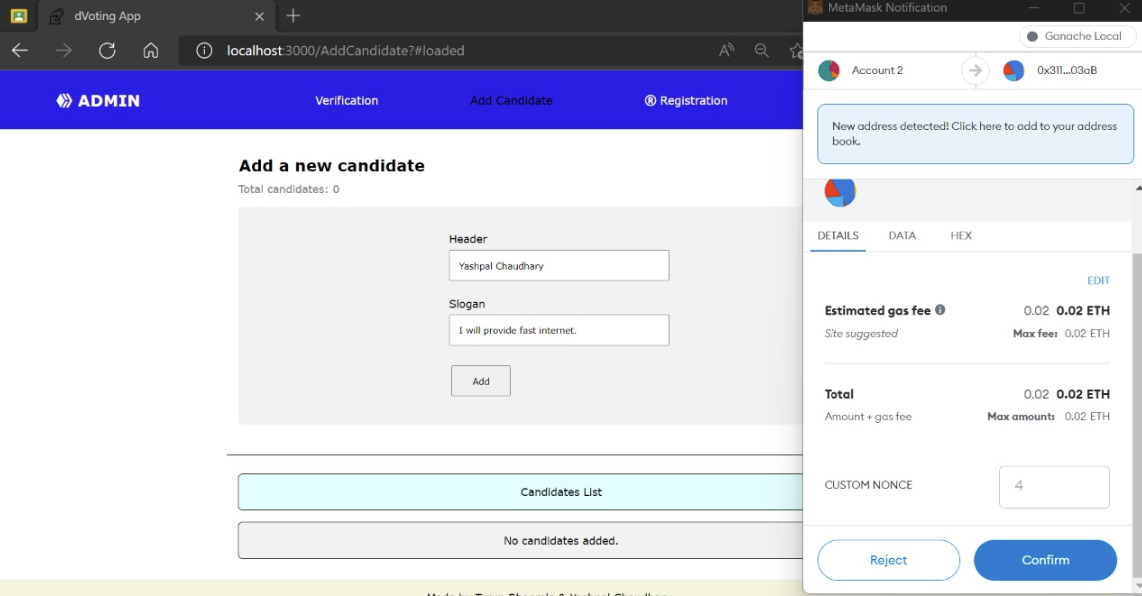Click the browser refresh icon

(x=107, y=50)
